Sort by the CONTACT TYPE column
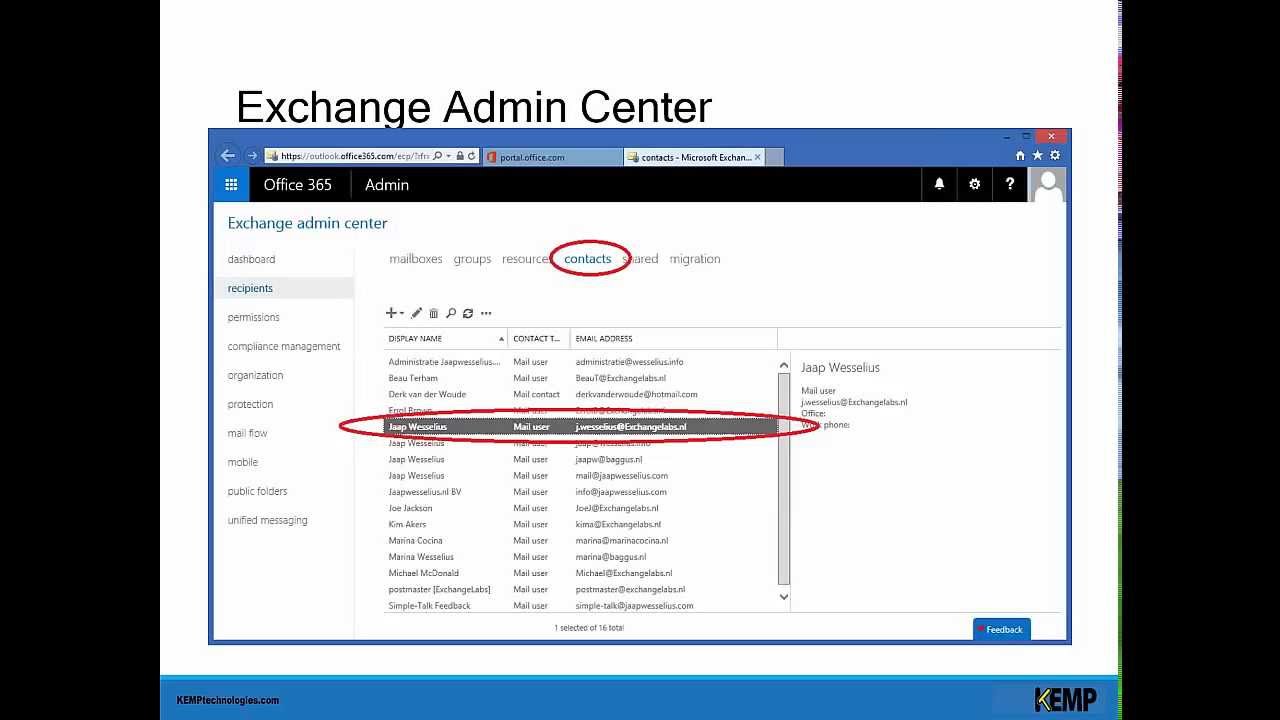Viewport: 1280px width, 720px height. pyautogui.click(x=539, y=338)
